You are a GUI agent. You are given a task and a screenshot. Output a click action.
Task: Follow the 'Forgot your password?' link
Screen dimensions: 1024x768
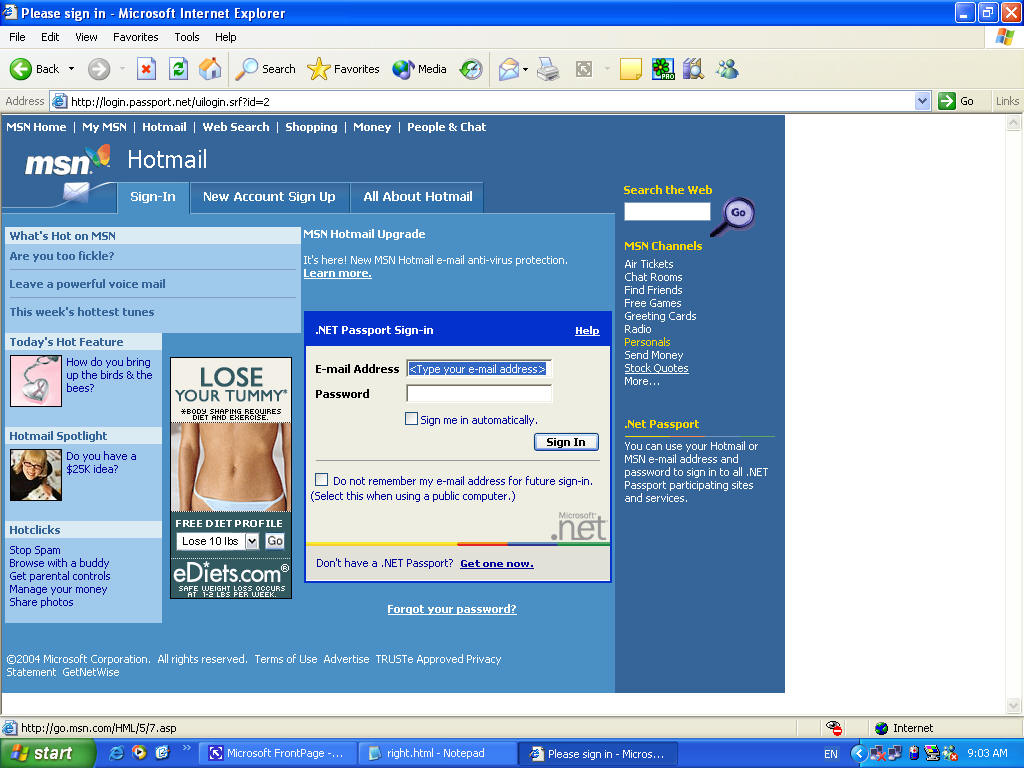click(x=452, y=609)
